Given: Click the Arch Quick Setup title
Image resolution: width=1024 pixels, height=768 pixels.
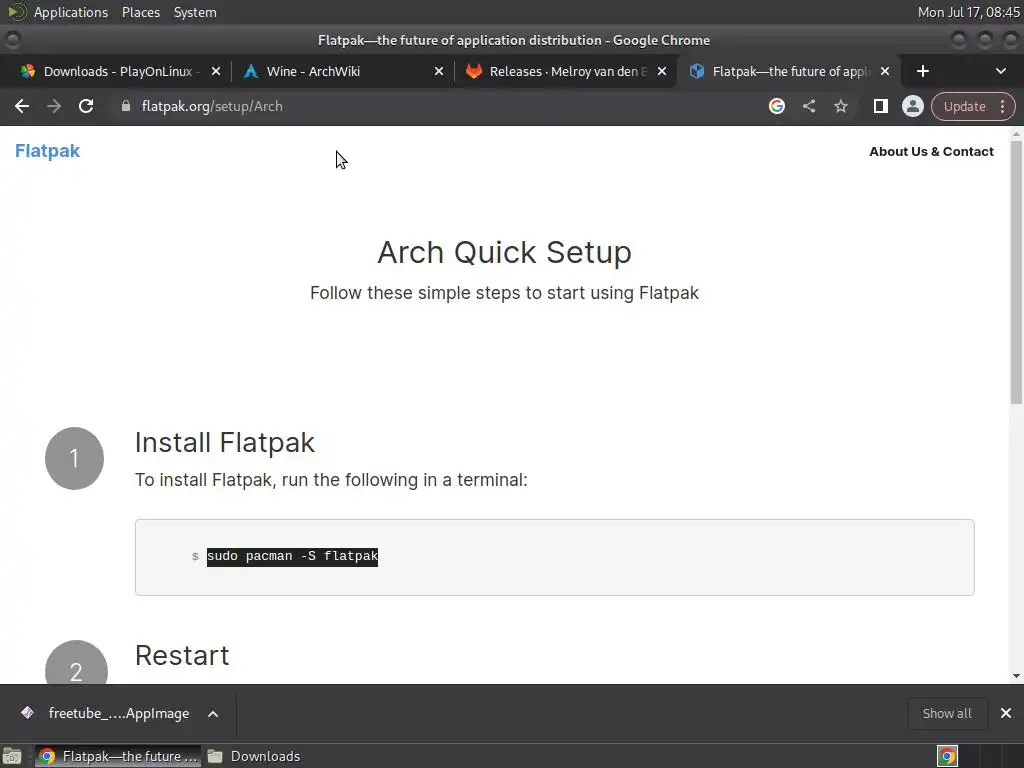Looking at the screenshot, I should [x=505, y=252].
